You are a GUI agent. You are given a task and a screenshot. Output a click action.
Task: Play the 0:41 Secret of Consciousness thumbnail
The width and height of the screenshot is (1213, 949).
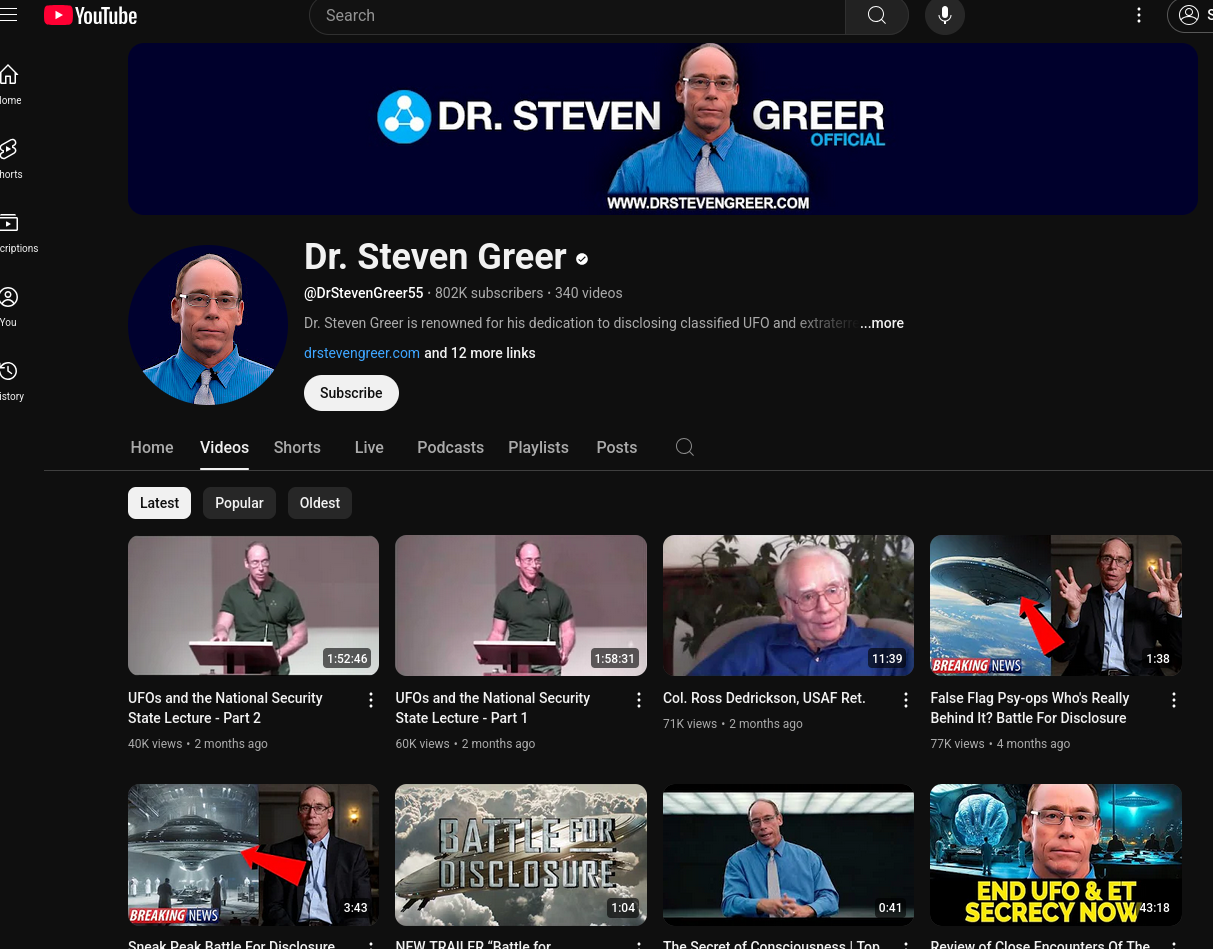click(x=788, y=855)
